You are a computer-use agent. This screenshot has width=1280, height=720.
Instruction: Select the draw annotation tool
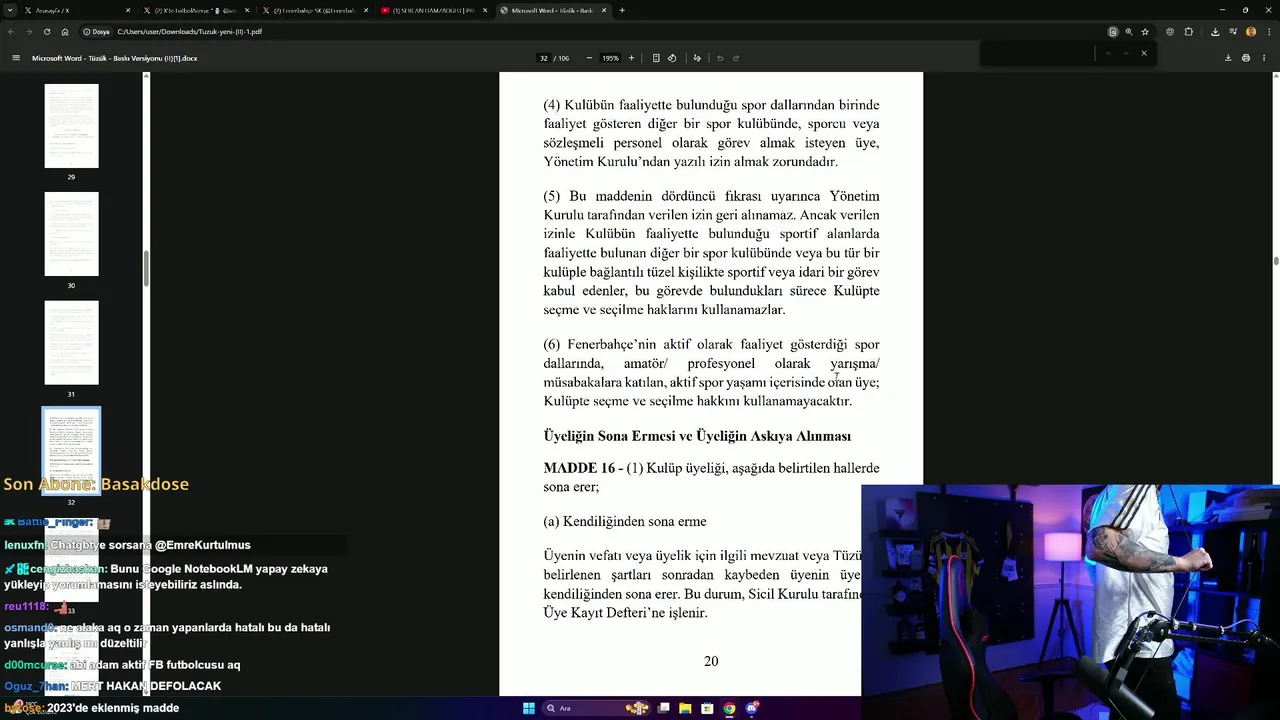[697, 58]
